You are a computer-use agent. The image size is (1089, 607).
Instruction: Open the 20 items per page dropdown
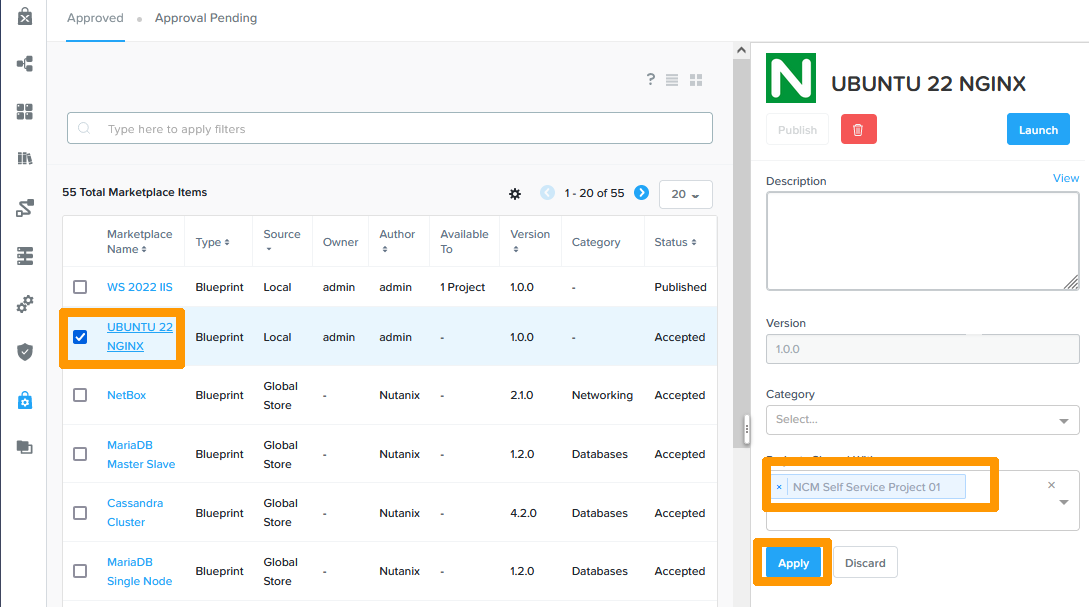[685, 194]
